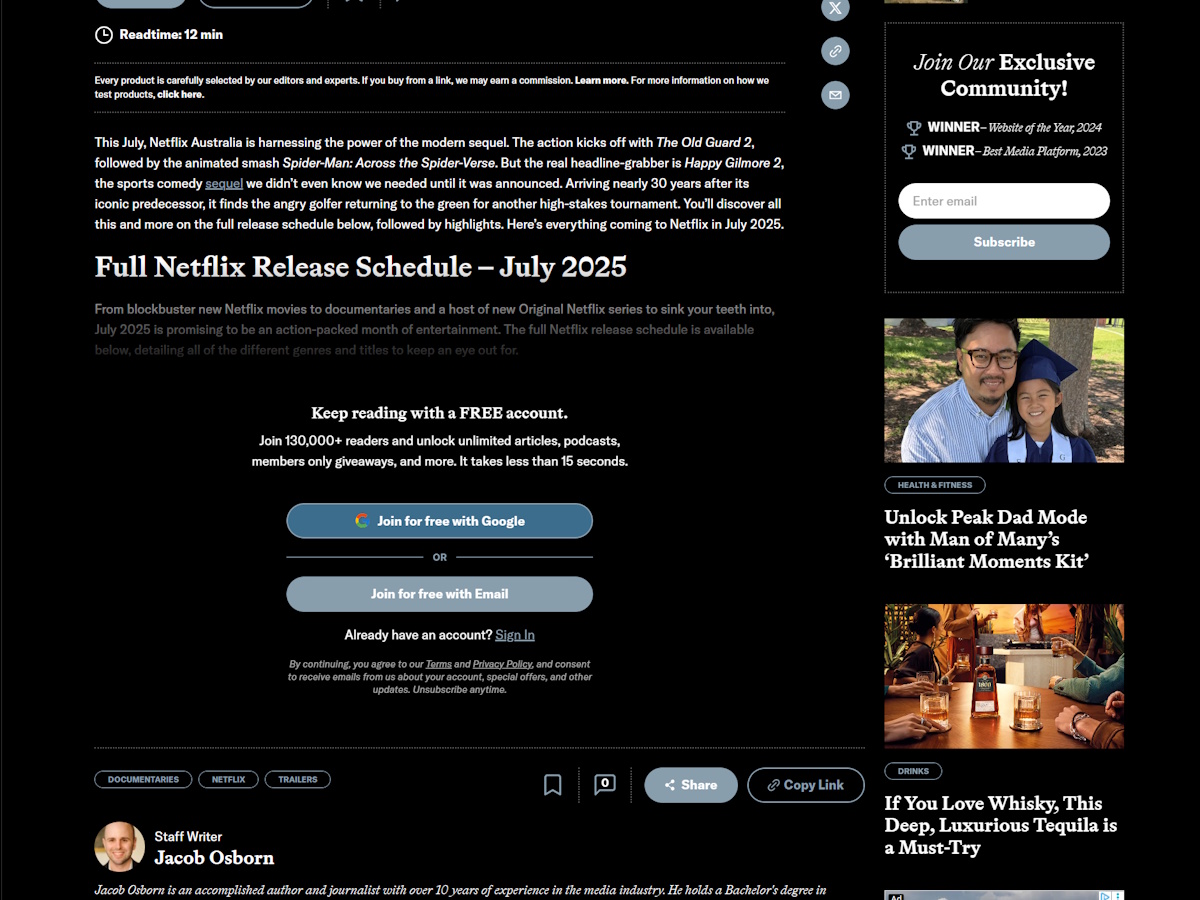This screenshot has height=900, width=1200.
Task: Click the Enter email field
Action: click(1004, 201)
